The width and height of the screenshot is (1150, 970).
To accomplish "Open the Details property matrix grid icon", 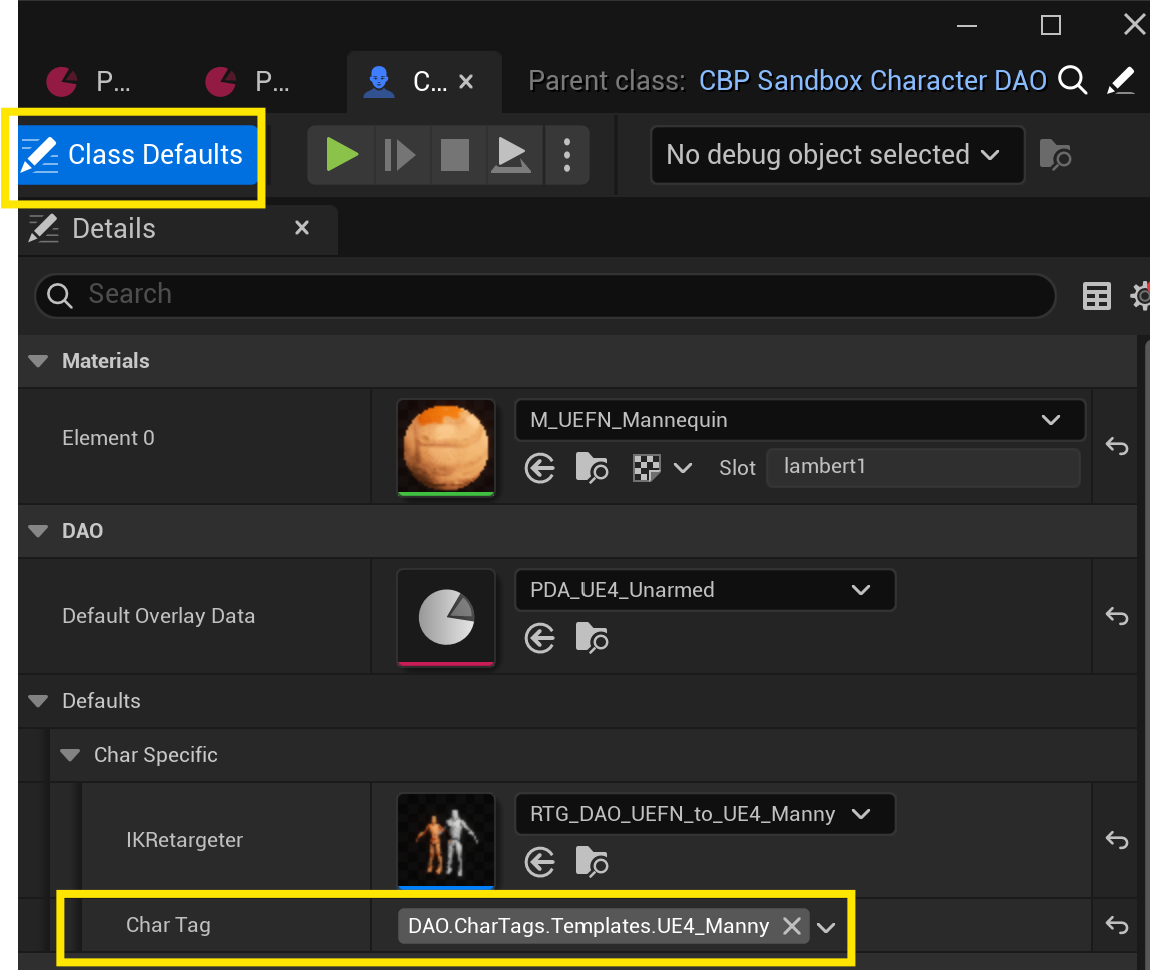I will point(1097,296).
